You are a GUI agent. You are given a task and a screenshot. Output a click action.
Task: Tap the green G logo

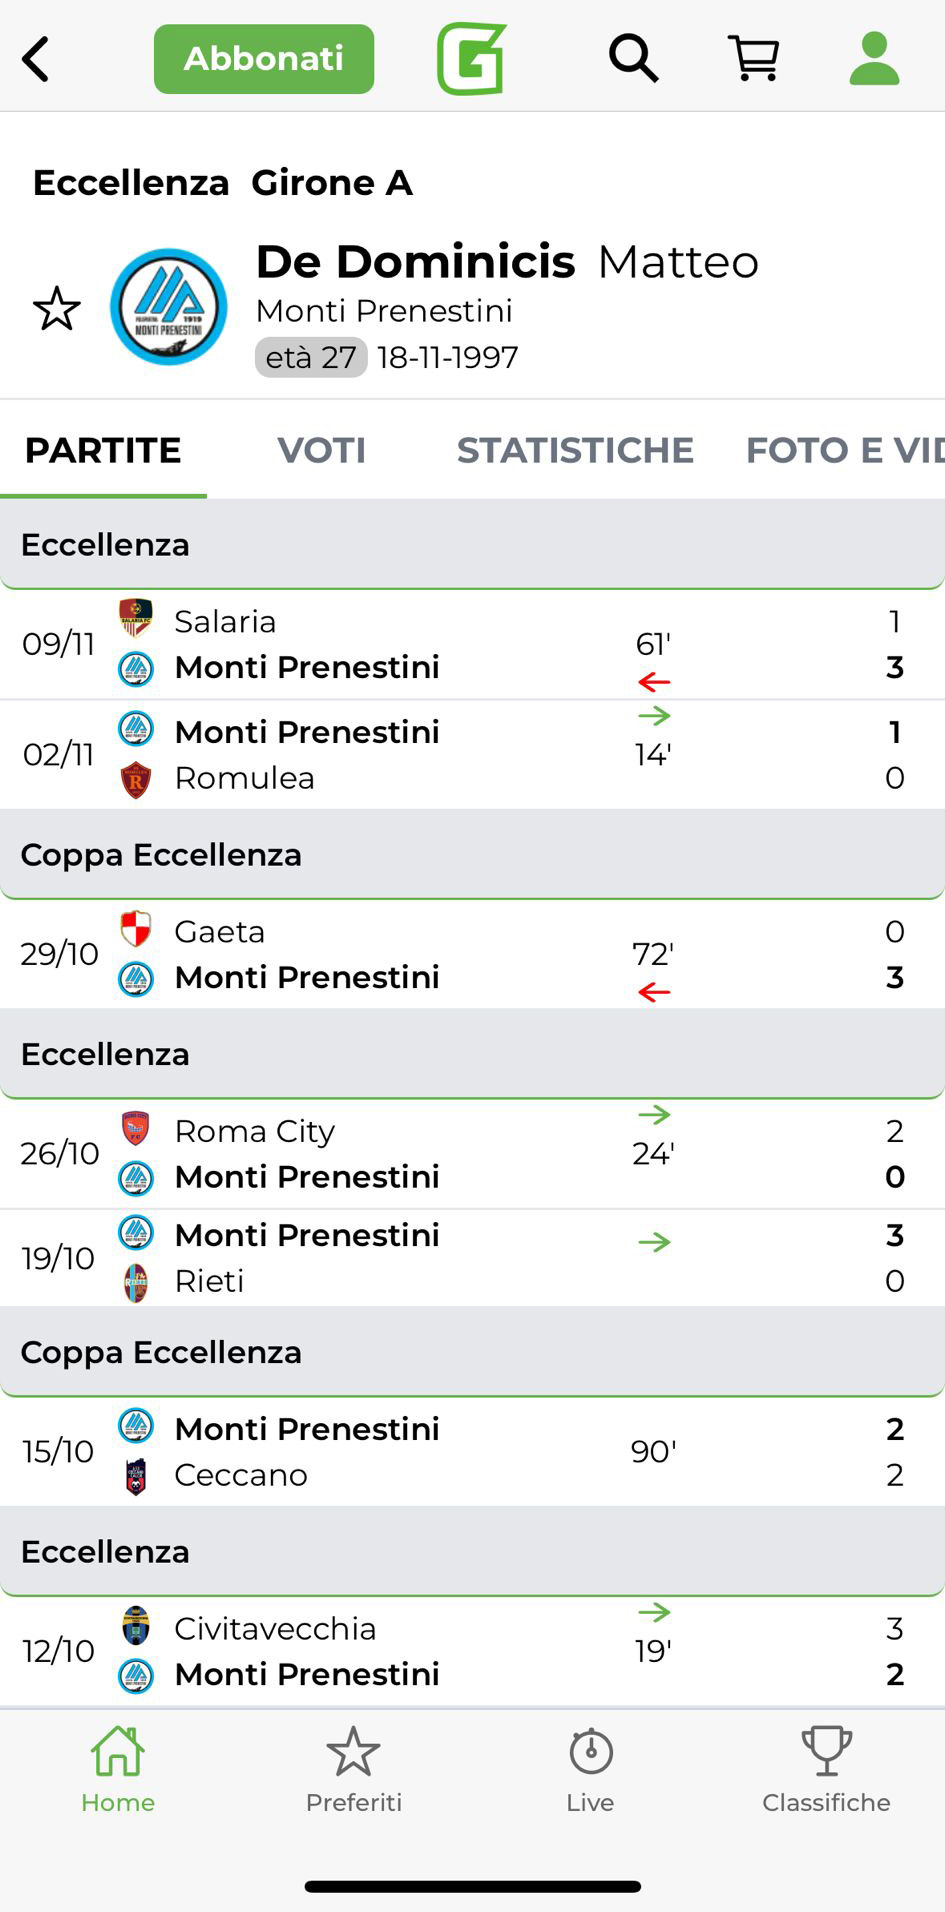click(471, 59)
